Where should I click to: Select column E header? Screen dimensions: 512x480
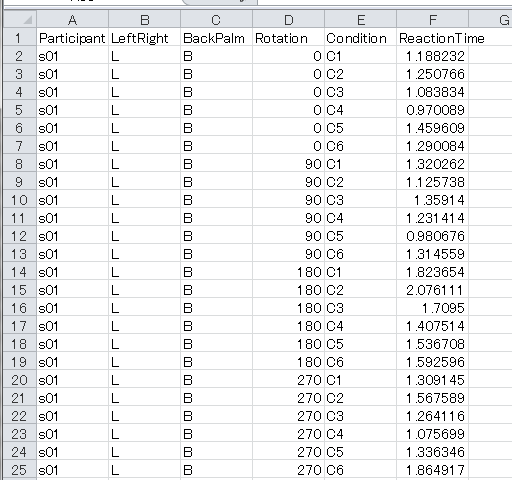[360, 20]
